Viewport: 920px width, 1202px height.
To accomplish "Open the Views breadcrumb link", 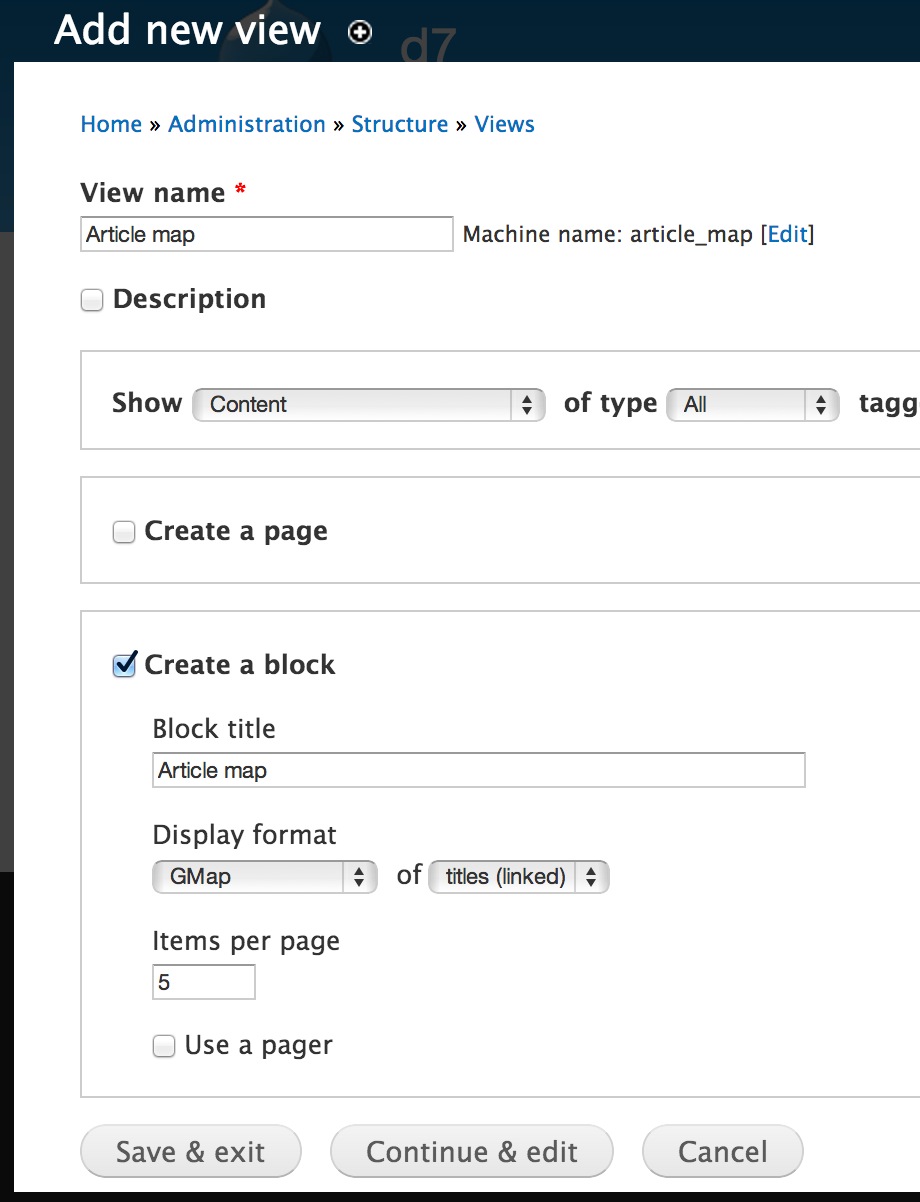I will pyautogui.click(x=504, y=124).
